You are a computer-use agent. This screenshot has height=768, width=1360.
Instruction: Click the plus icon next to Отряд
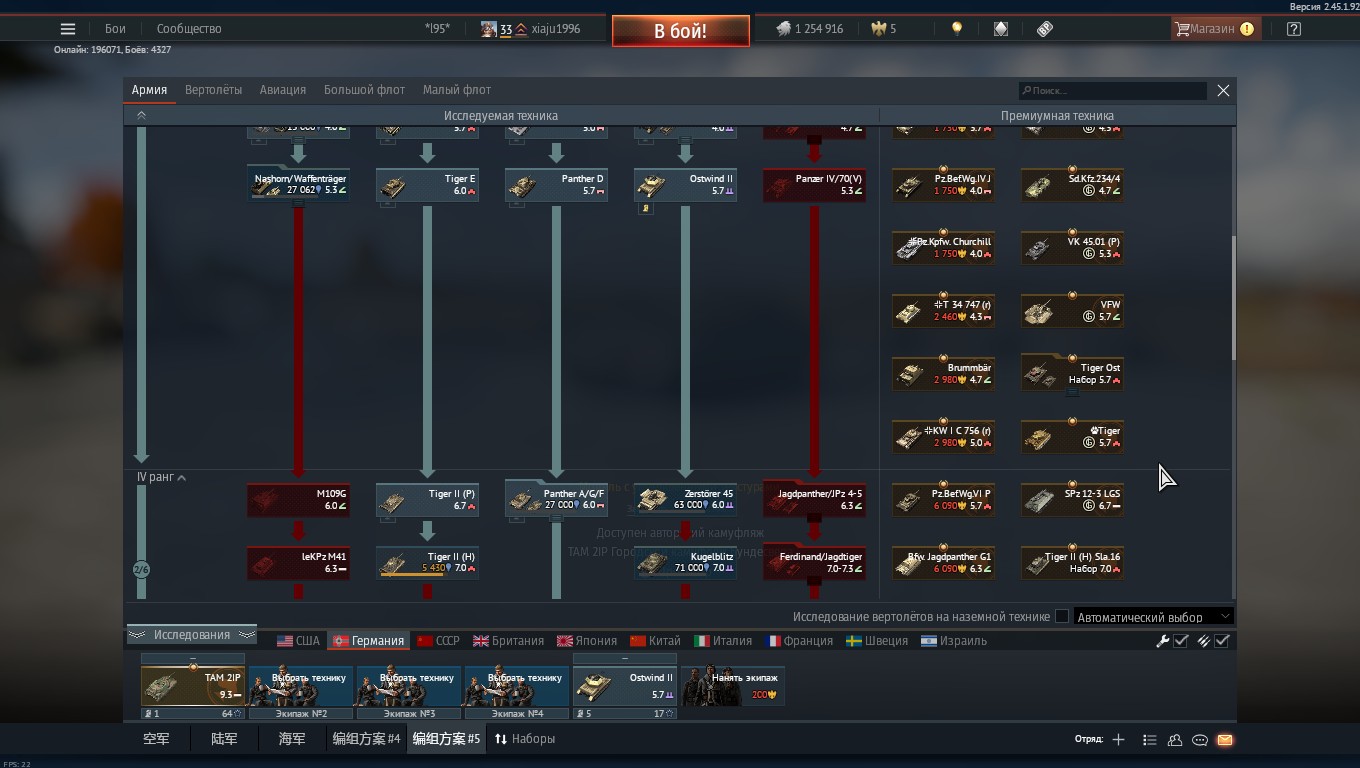click(1118, 740)
